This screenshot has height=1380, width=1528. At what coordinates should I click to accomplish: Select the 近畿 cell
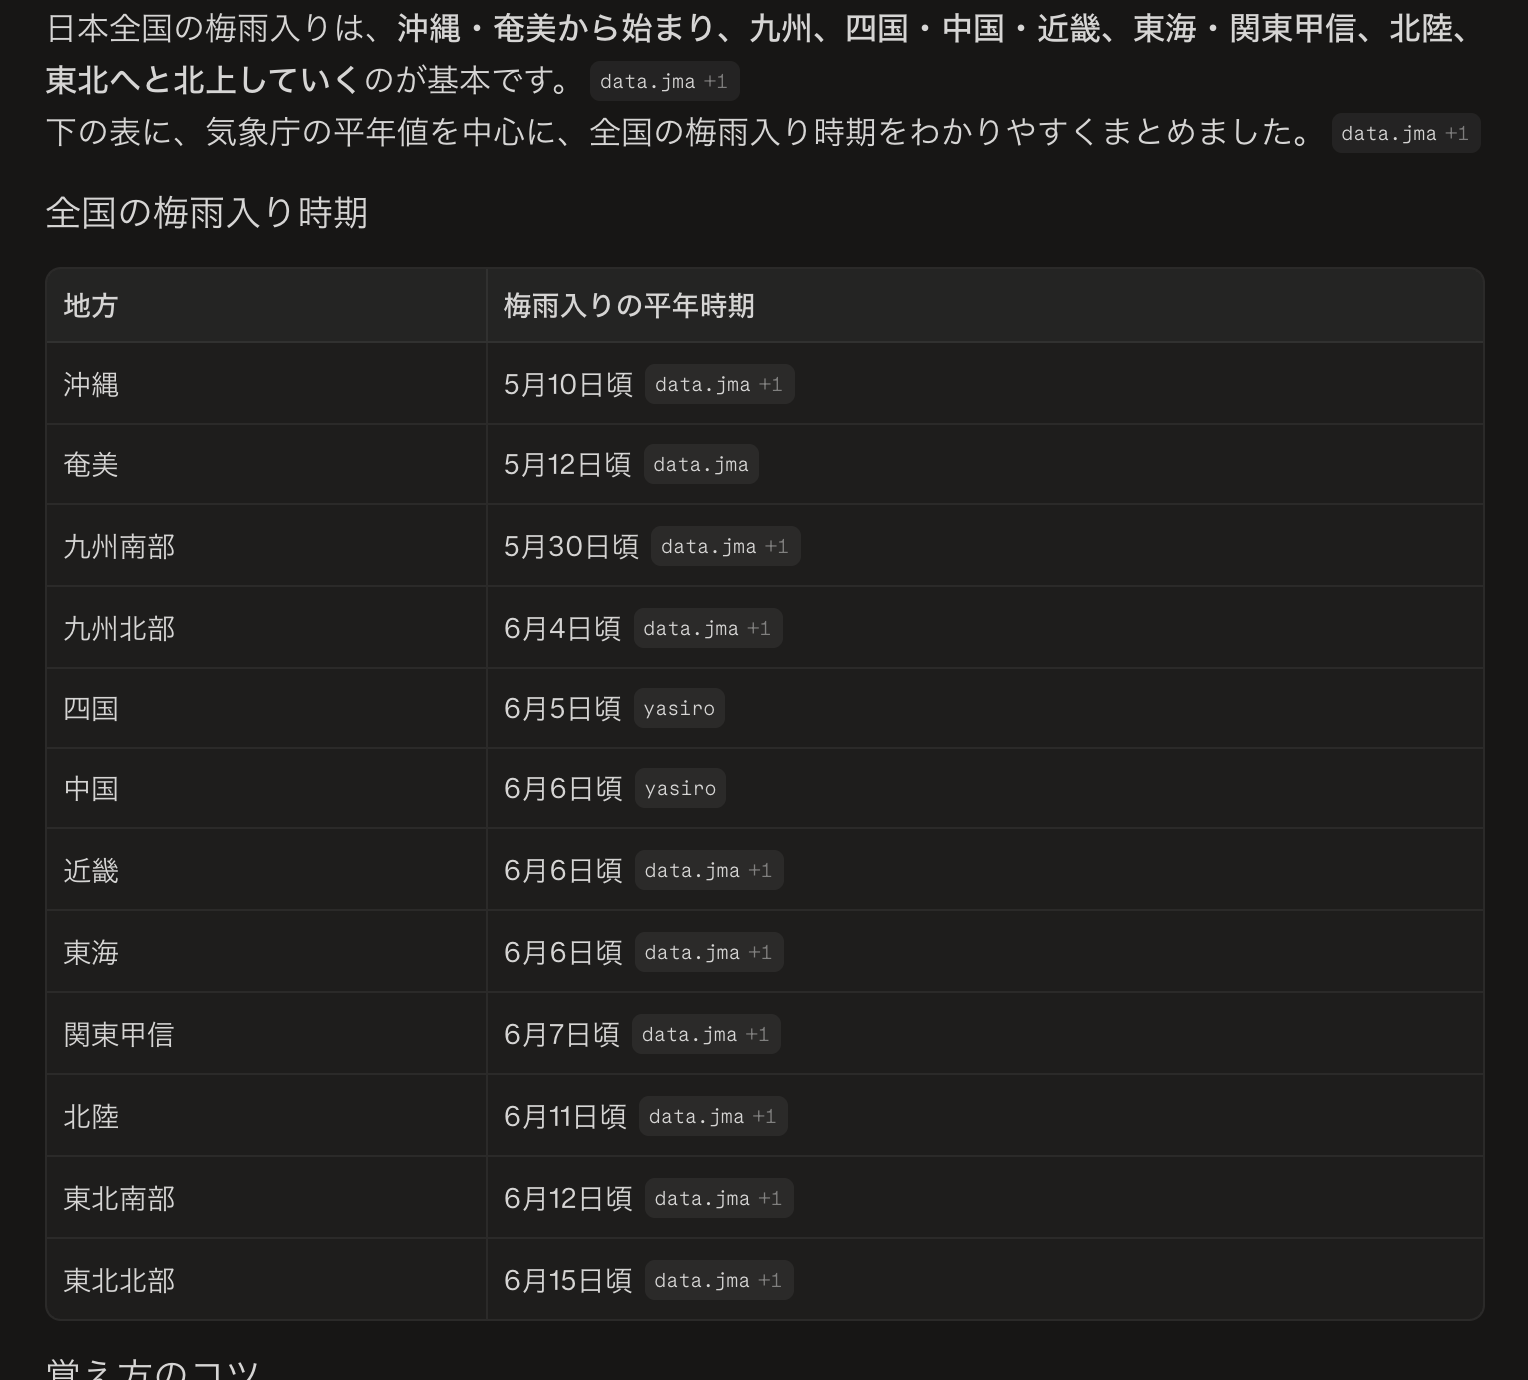[x=266, y=870]
